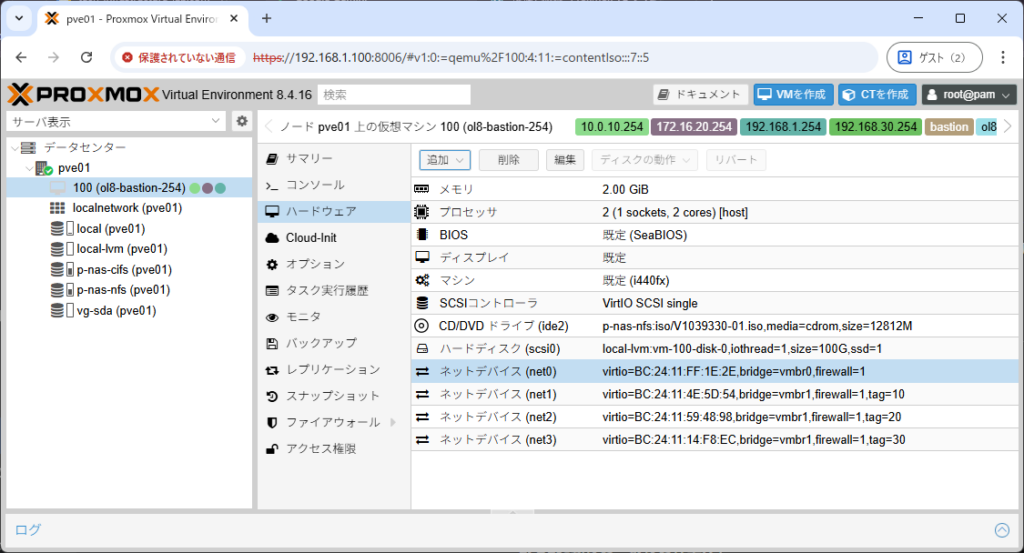Expand the ファイアウォール submenu arrow
Screen dimensions: 1024x553
pyautogui.click(x=393, y=422)
